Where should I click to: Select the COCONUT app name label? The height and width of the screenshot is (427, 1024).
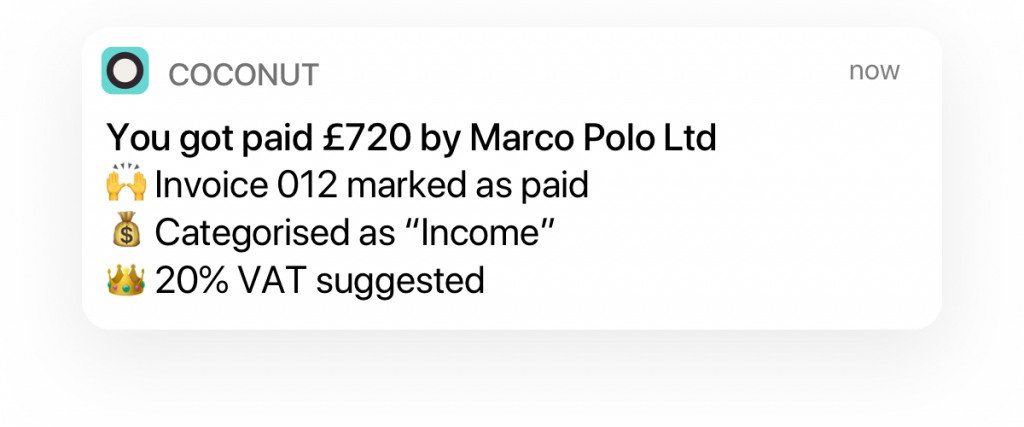(x=244, y=75)
